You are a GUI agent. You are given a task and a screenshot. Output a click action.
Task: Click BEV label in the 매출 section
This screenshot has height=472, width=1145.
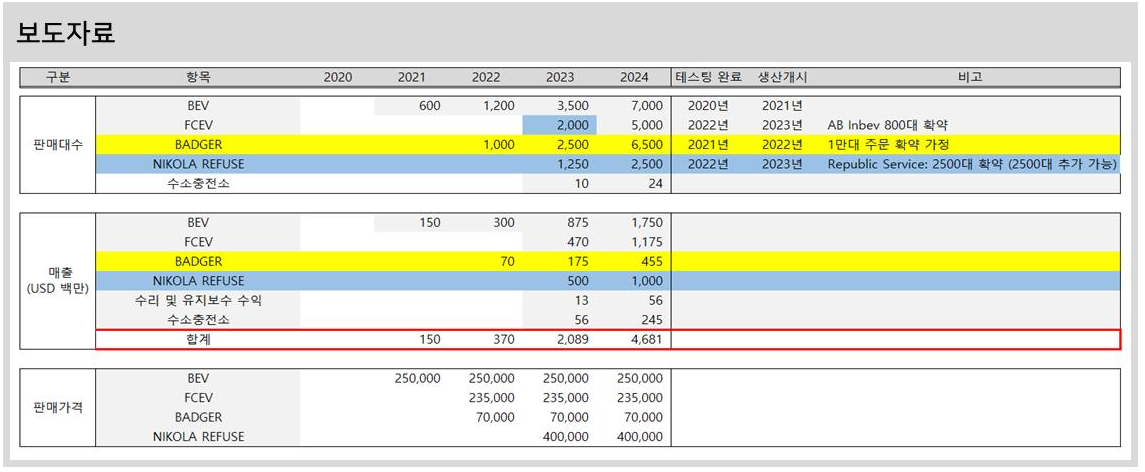[198, 222]
